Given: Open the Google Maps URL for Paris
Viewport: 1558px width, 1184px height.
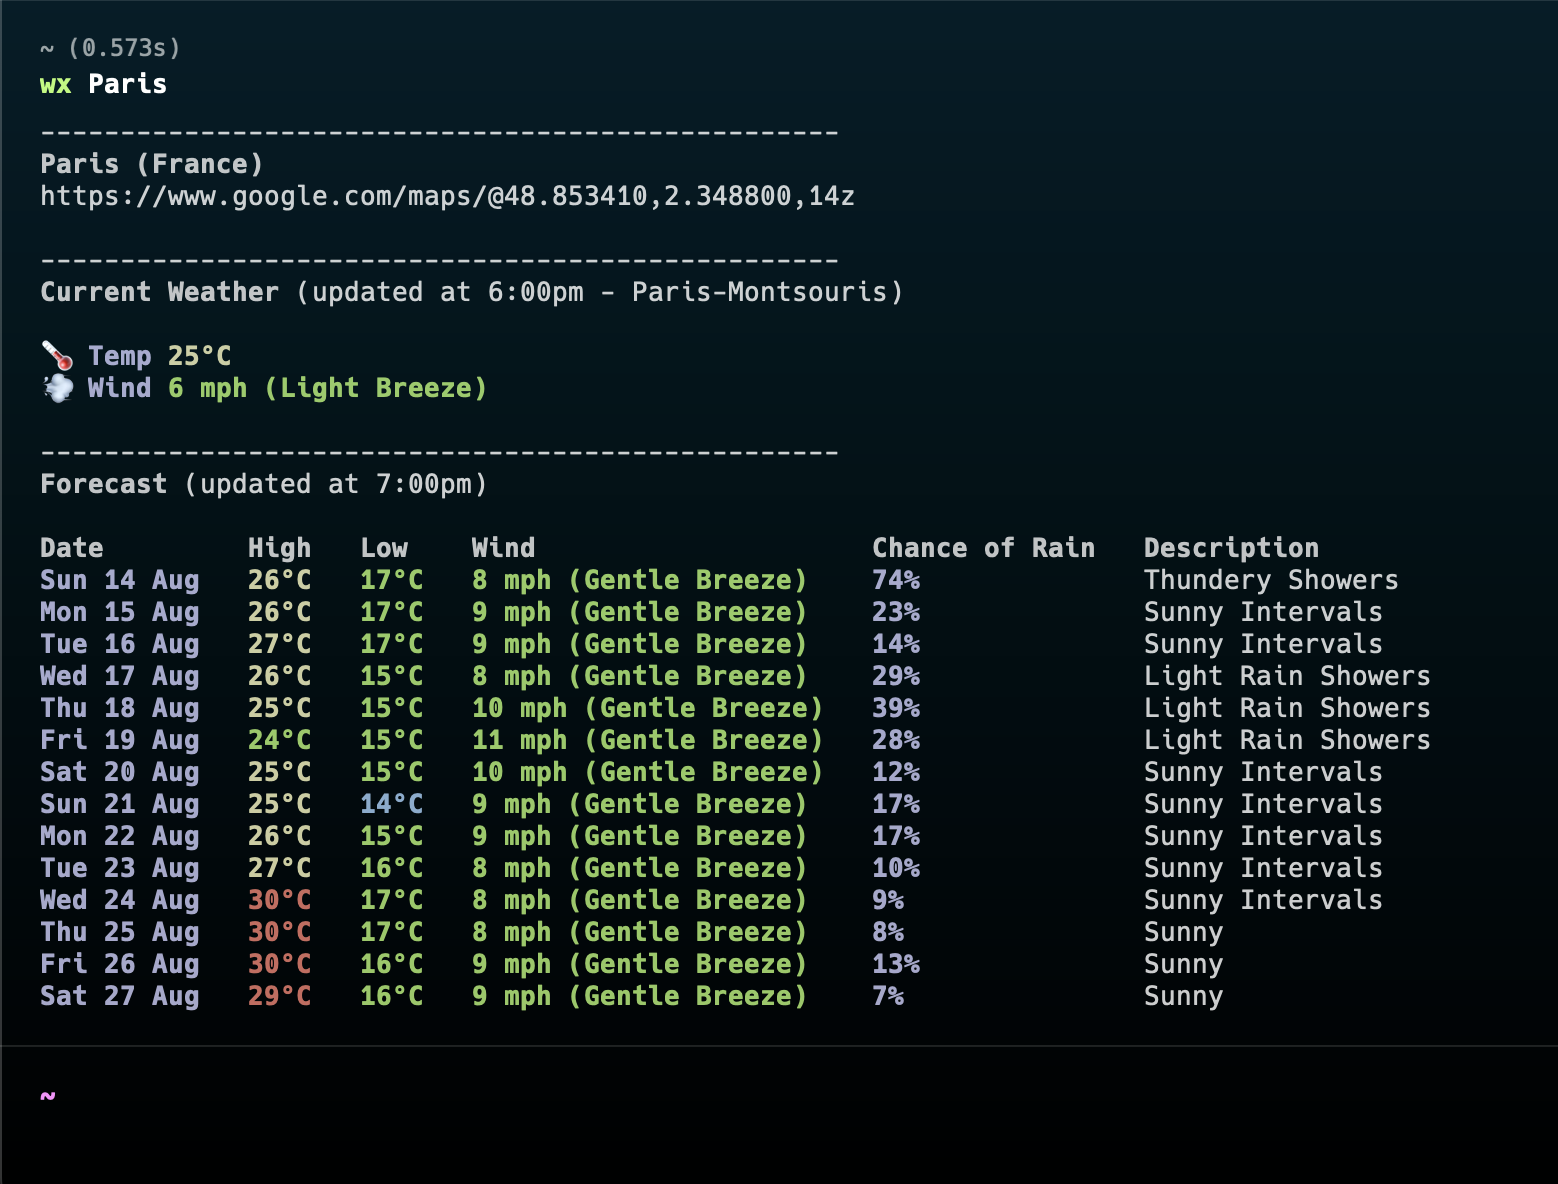Looking at the screenshot, I should tap(447, 196).
